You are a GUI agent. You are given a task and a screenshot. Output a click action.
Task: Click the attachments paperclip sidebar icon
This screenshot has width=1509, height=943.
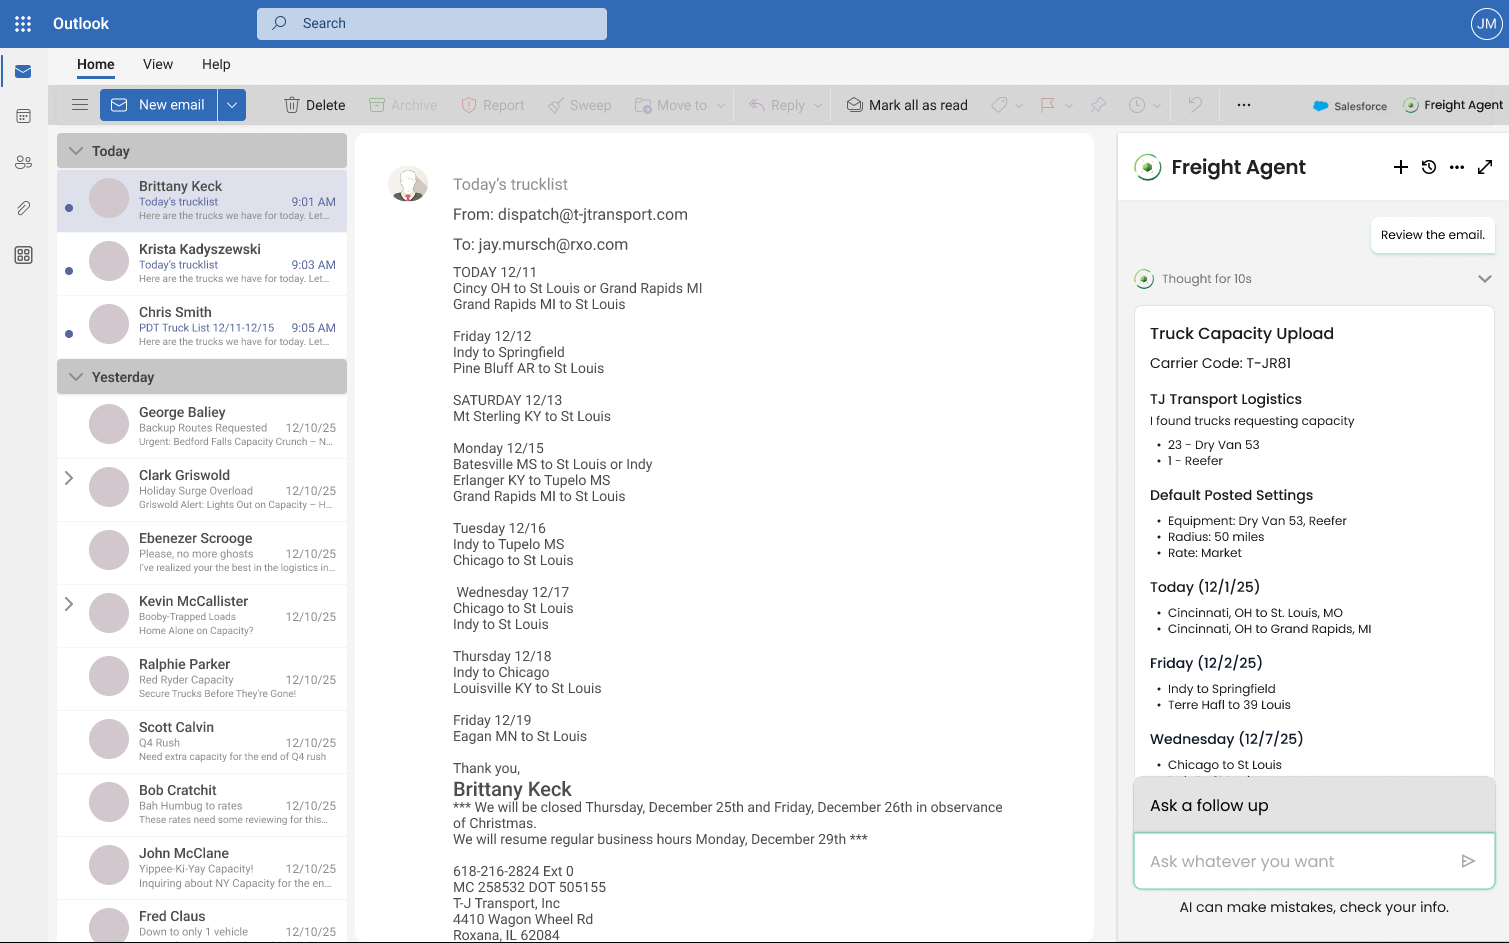click(x=23, y=208)
